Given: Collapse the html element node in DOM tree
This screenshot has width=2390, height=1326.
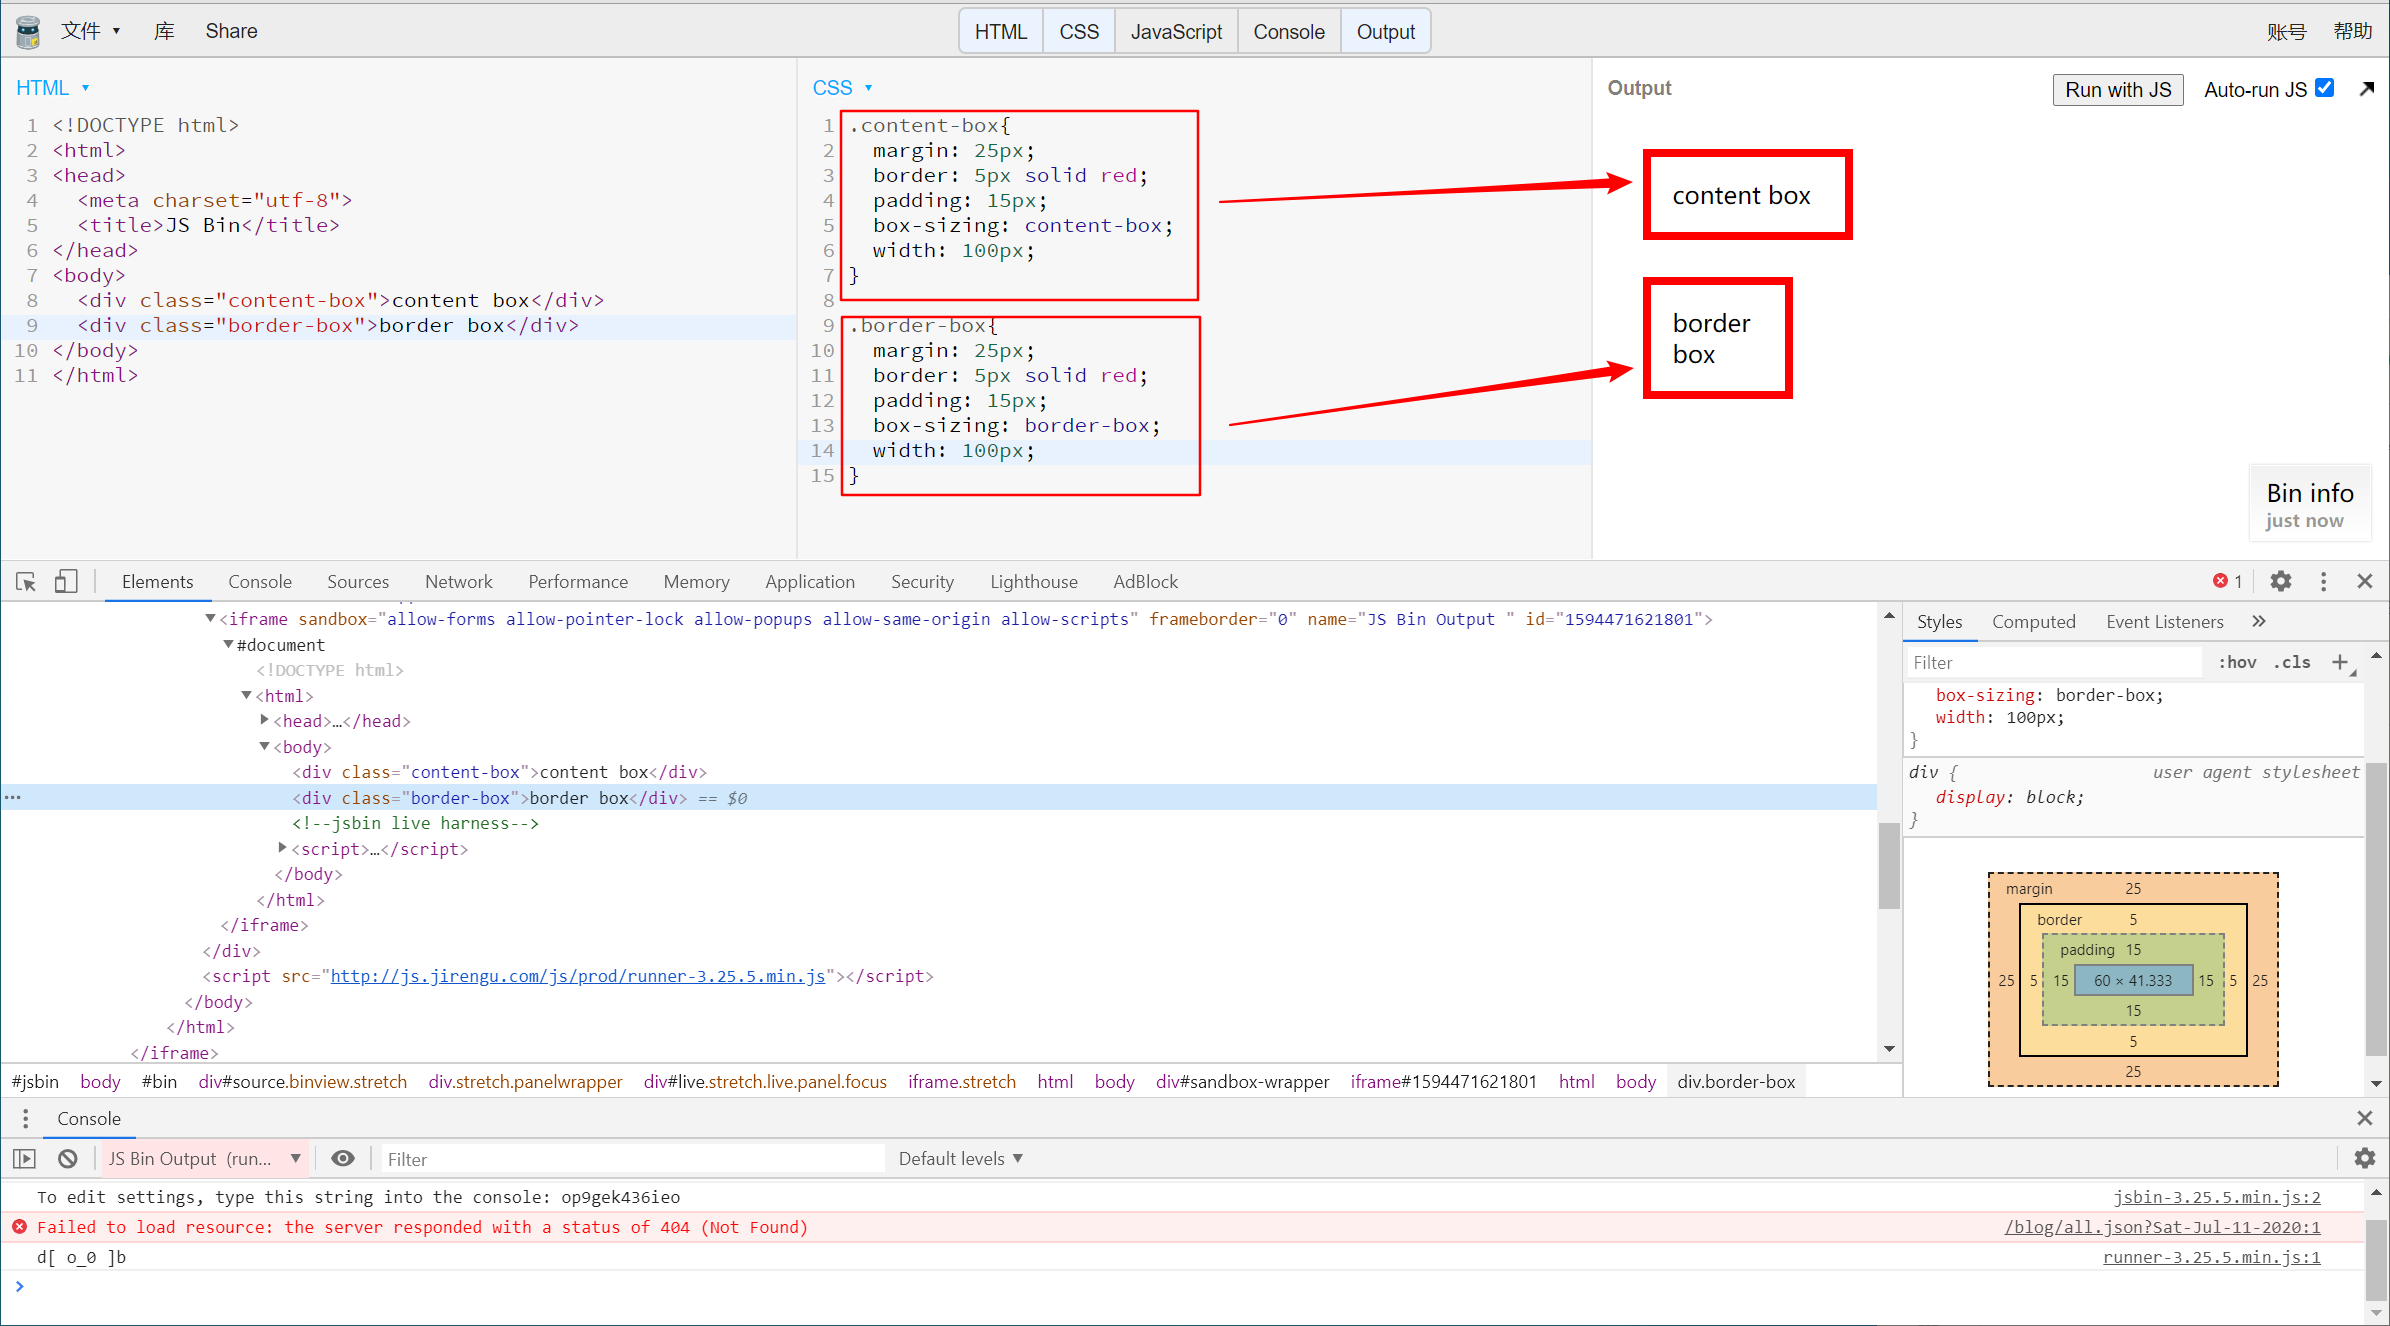Looking at the screenshot, I should [x=247, y=695].
